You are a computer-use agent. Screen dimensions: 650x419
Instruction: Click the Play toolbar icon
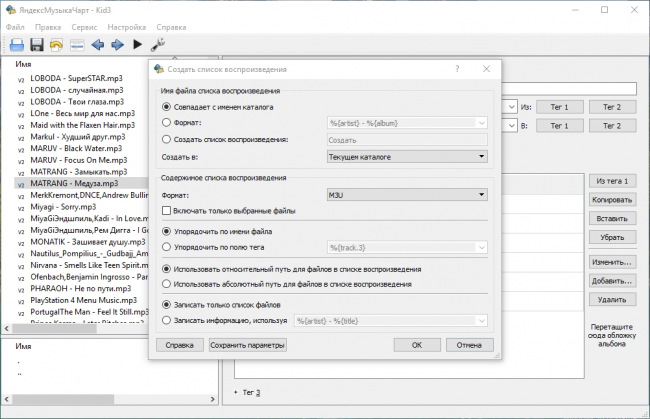pos(137,44)
